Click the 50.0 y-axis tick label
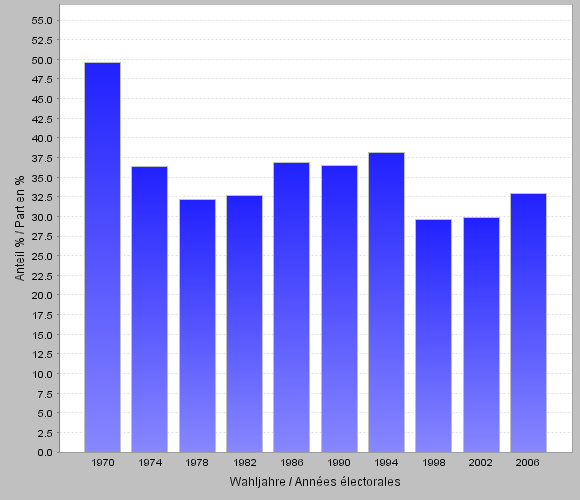The image size is (580, 500). [42, 60]
